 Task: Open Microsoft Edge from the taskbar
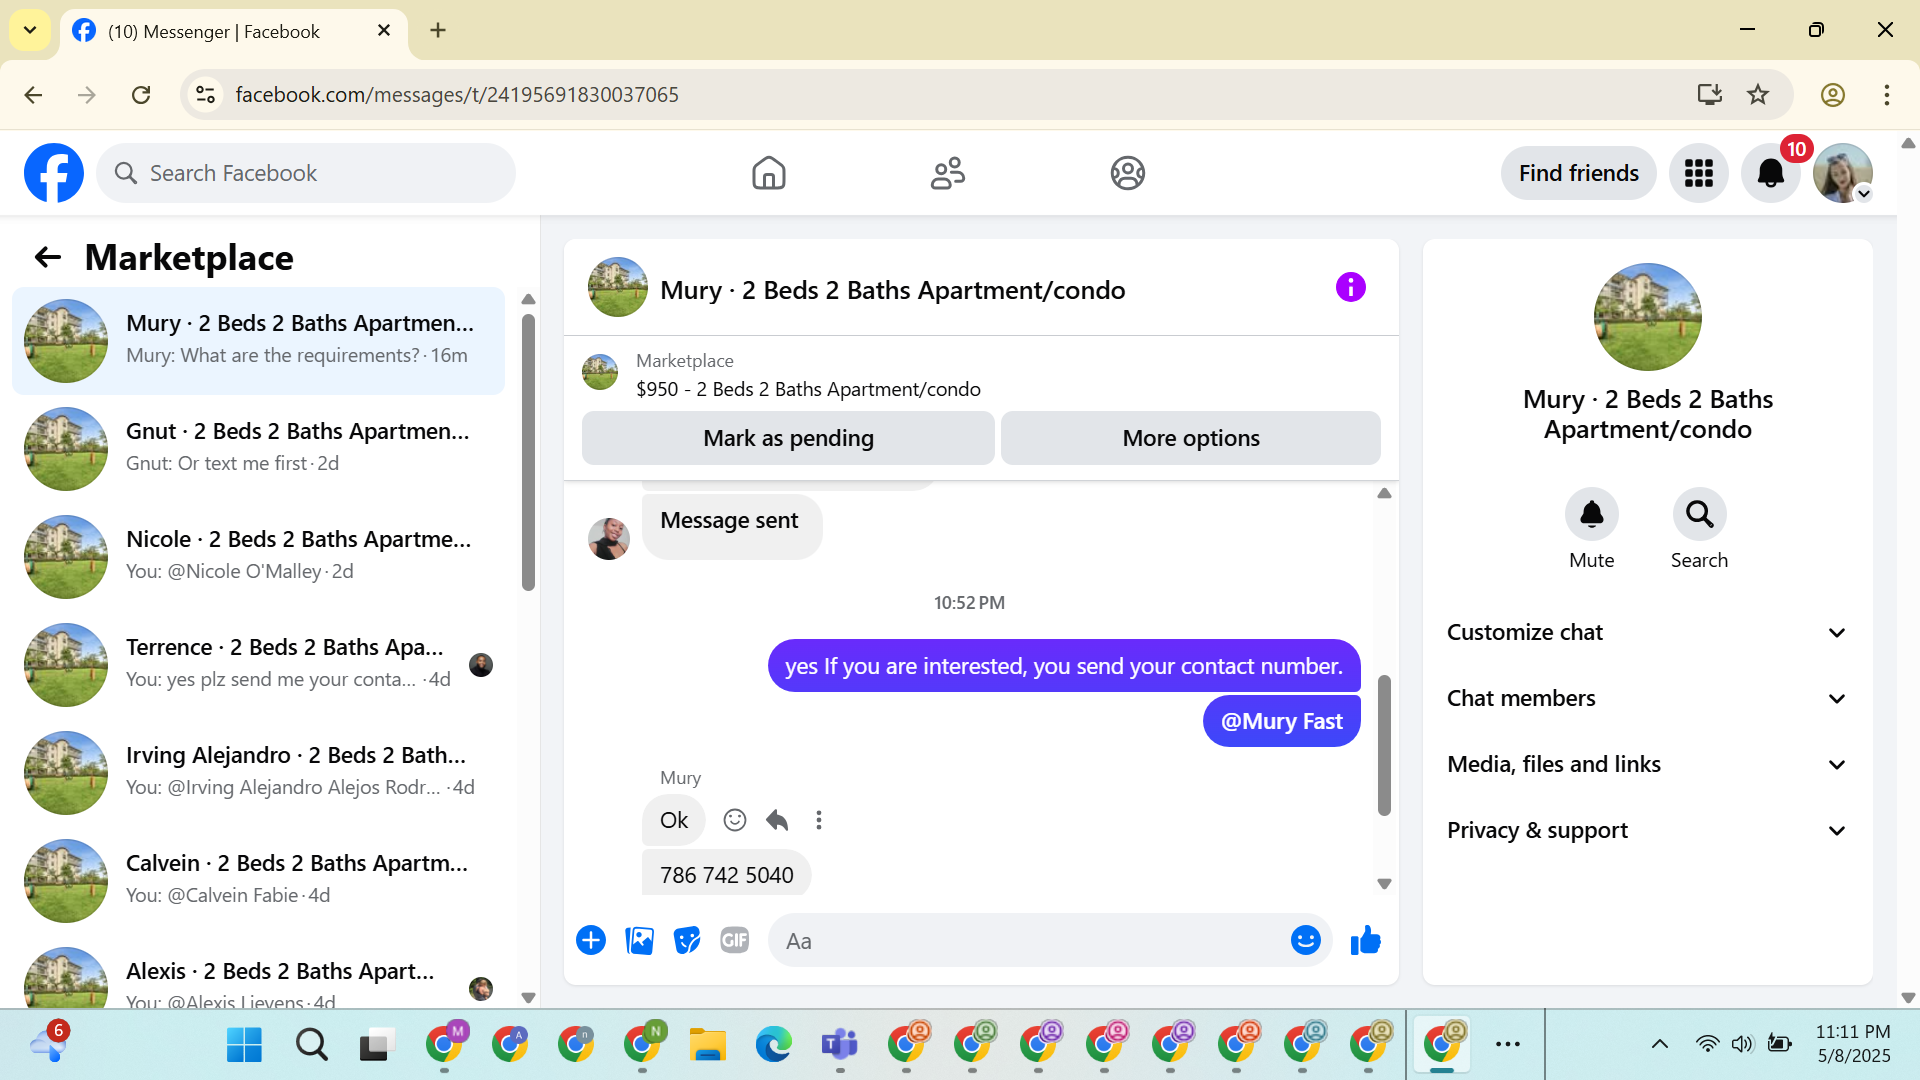[773, 1045]
